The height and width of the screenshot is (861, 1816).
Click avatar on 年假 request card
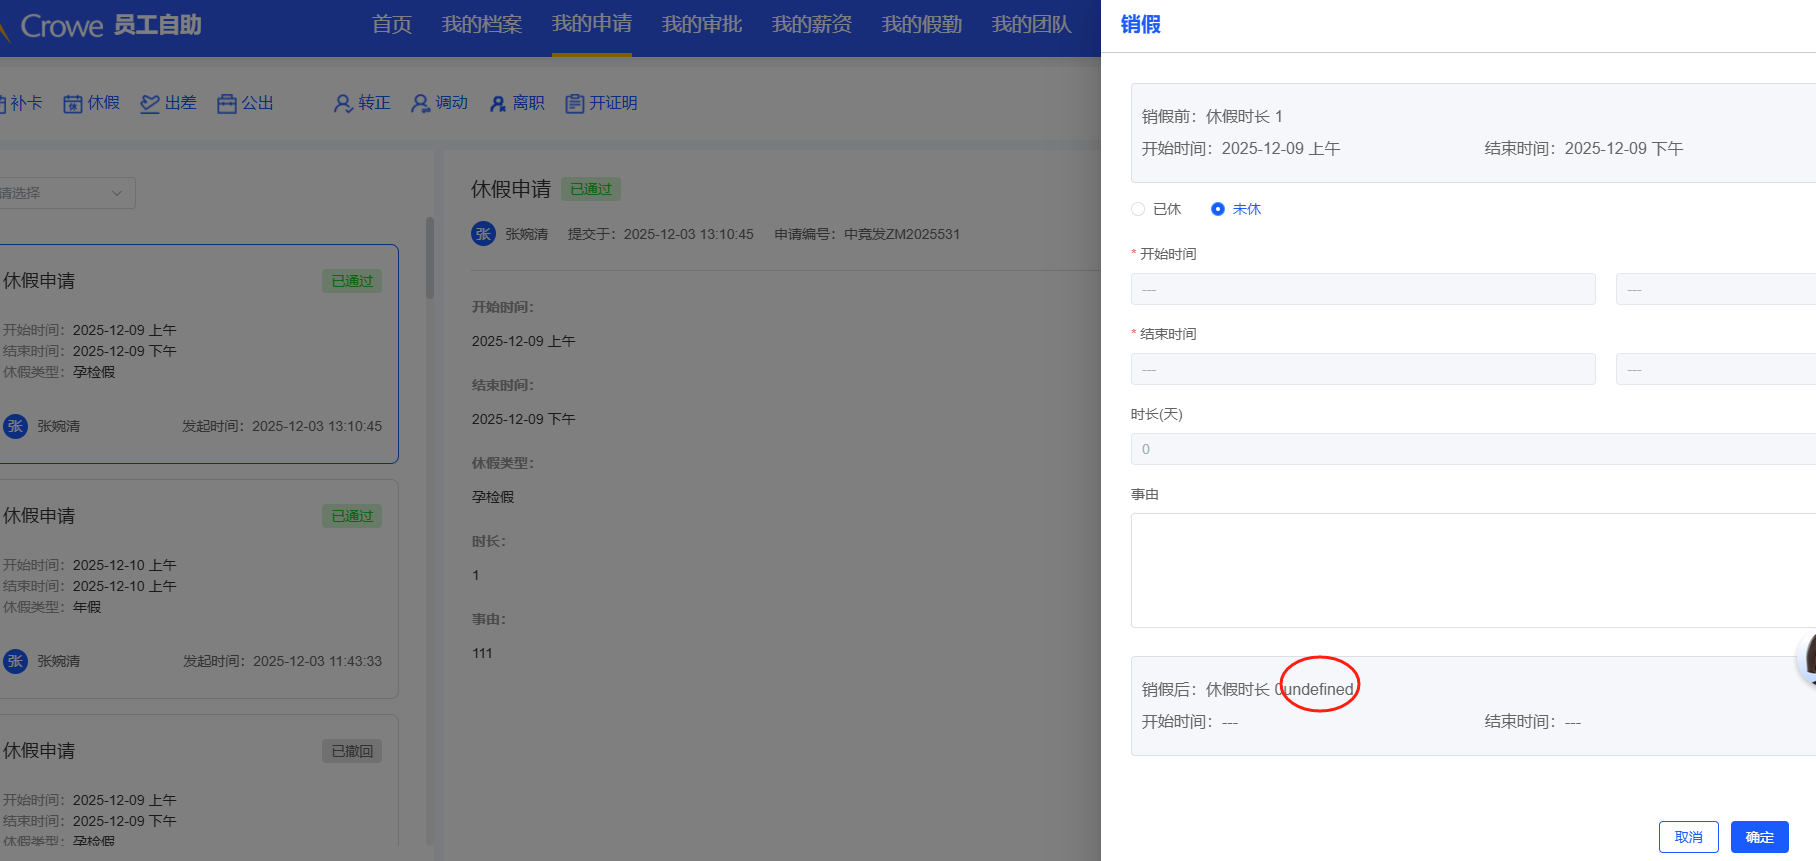click(x=15, y=661)
